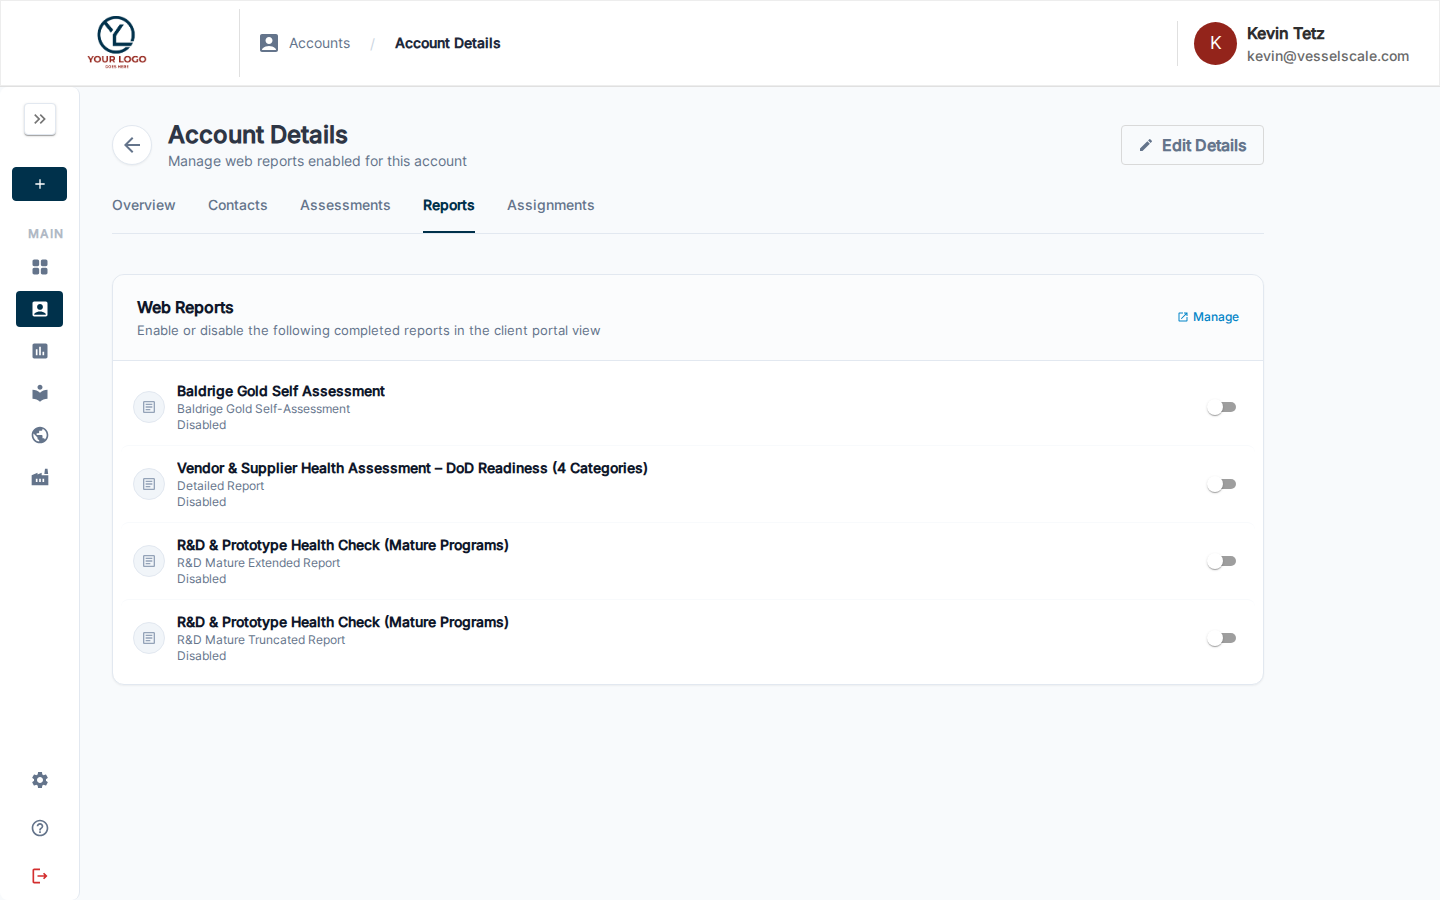Click the Kevin Tetz user name
1440x900 pixels.
coord(1285,33)
